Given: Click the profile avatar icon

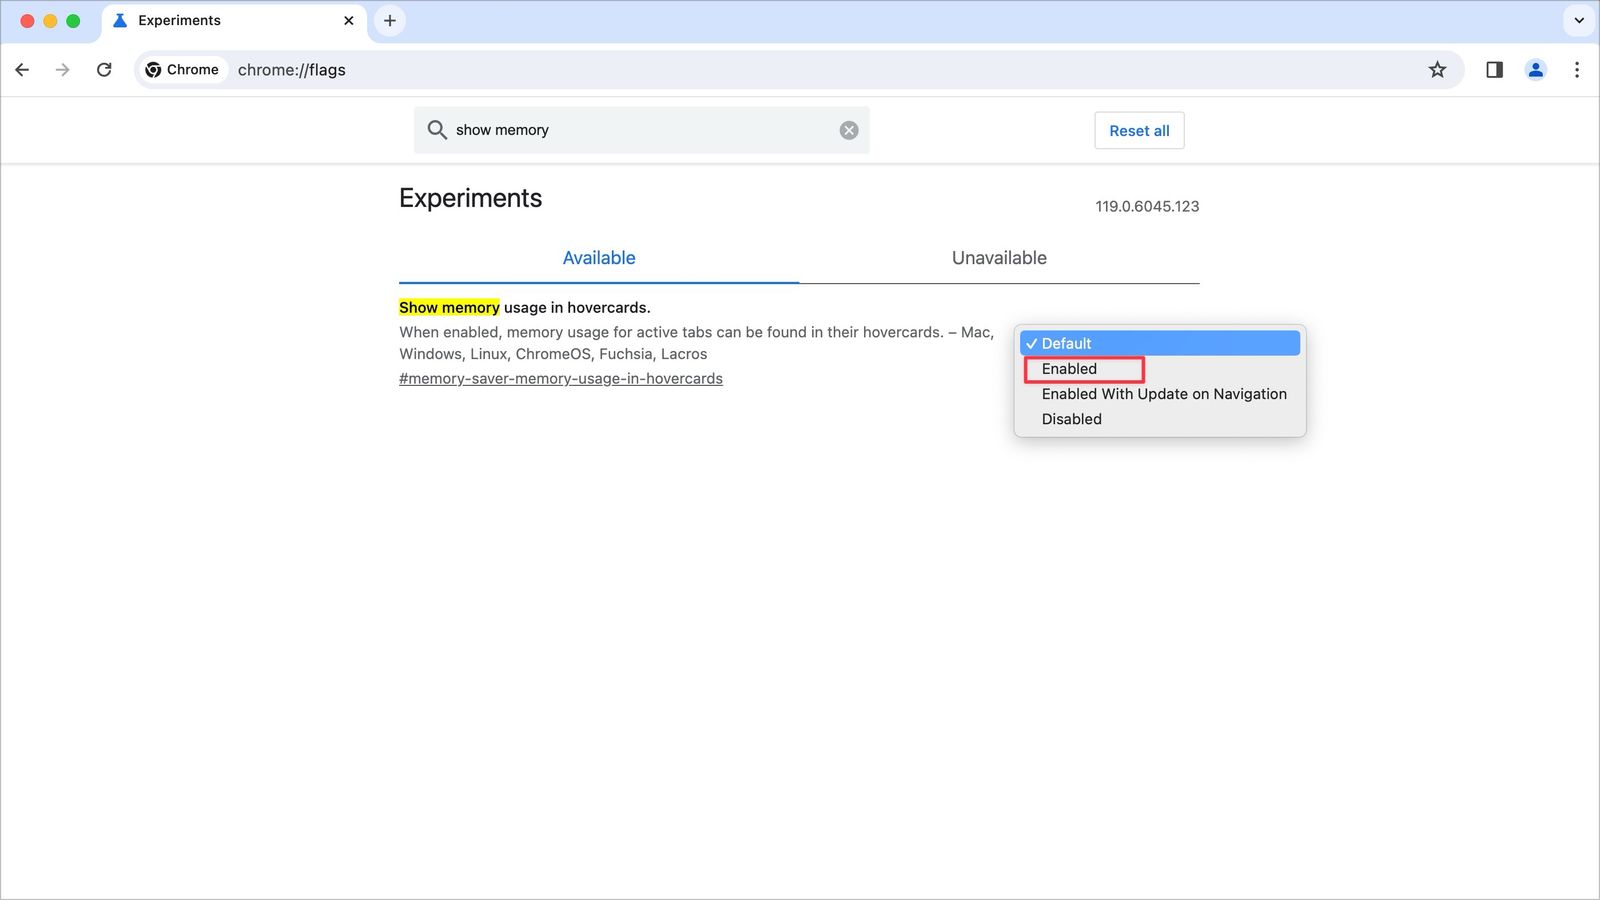Looking at the screenshot, I should click(1535, 70).
